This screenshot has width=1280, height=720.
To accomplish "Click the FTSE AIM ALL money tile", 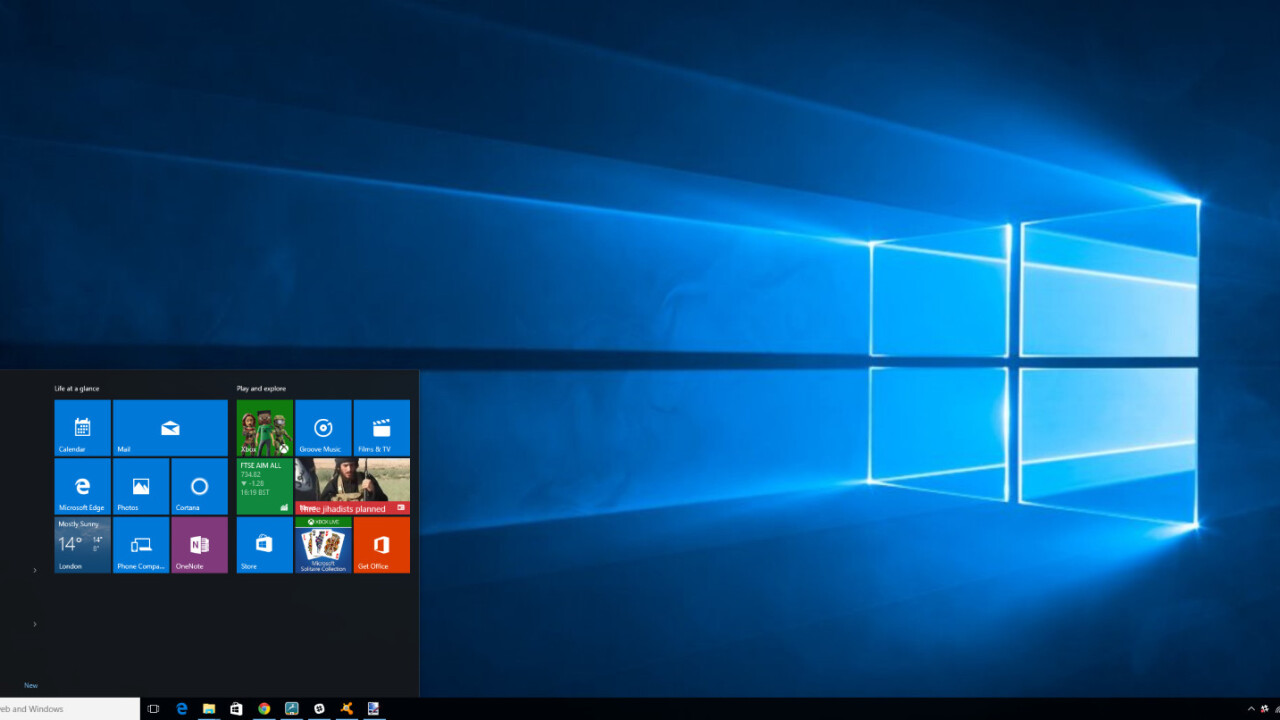I will pyautogui.click(x=264, y=486).
